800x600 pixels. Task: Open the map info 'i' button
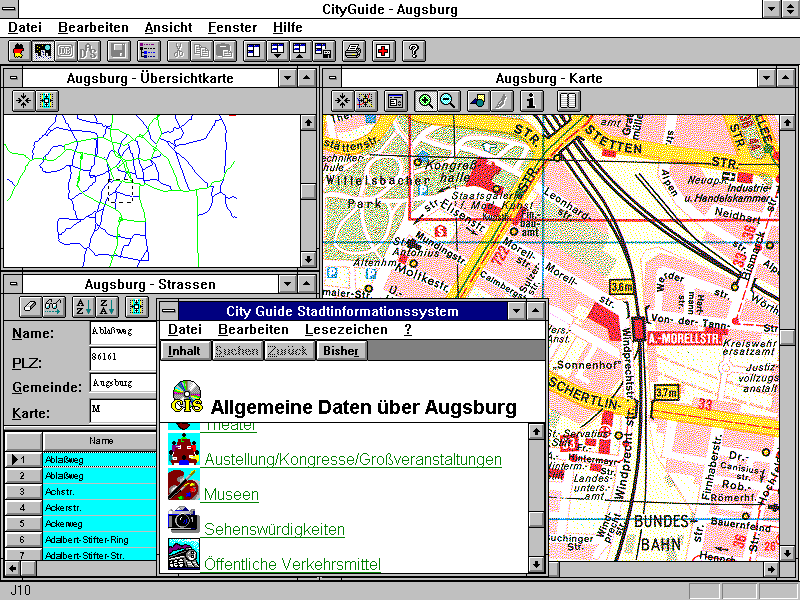click(x=531, y=101)
